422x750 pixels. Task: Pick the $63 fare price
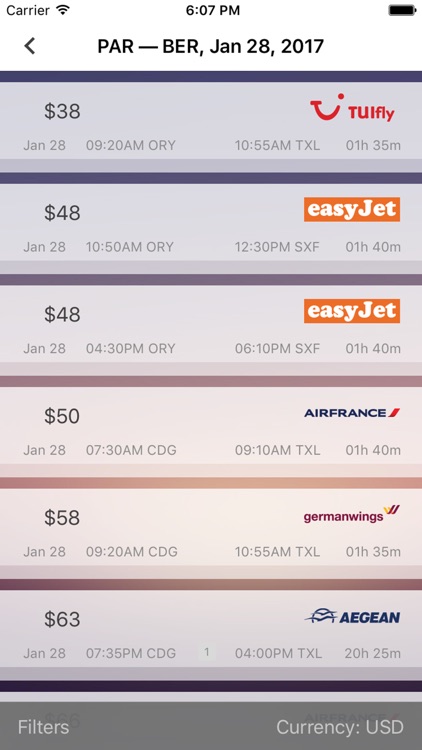click(x=62, y=619)
